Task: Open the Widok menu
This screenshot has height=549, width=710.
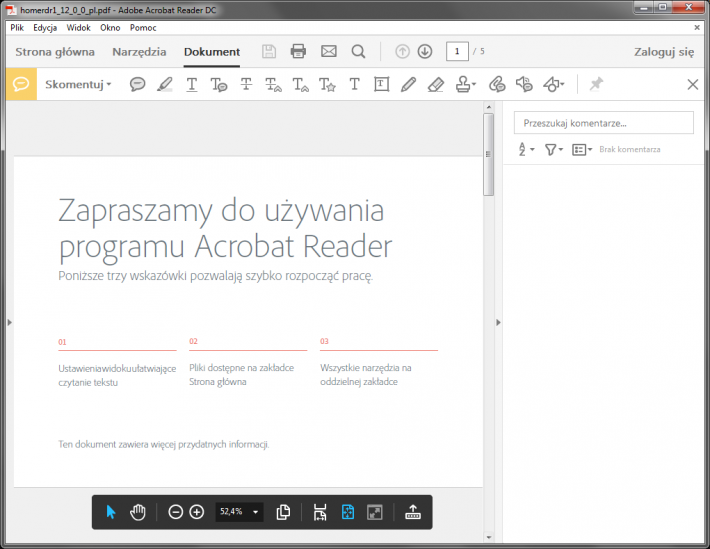Action: click(x=78, y=28)
